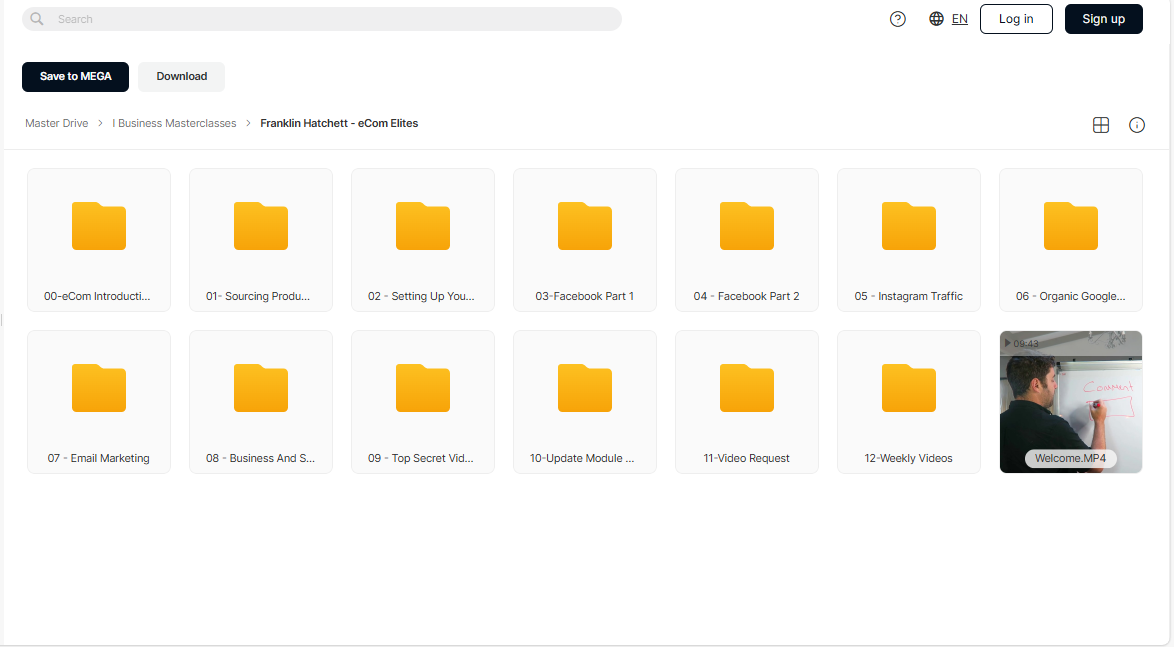
Task: Open the Welcome.MP4 video thumbnail
Action: tap(1071, 402)
